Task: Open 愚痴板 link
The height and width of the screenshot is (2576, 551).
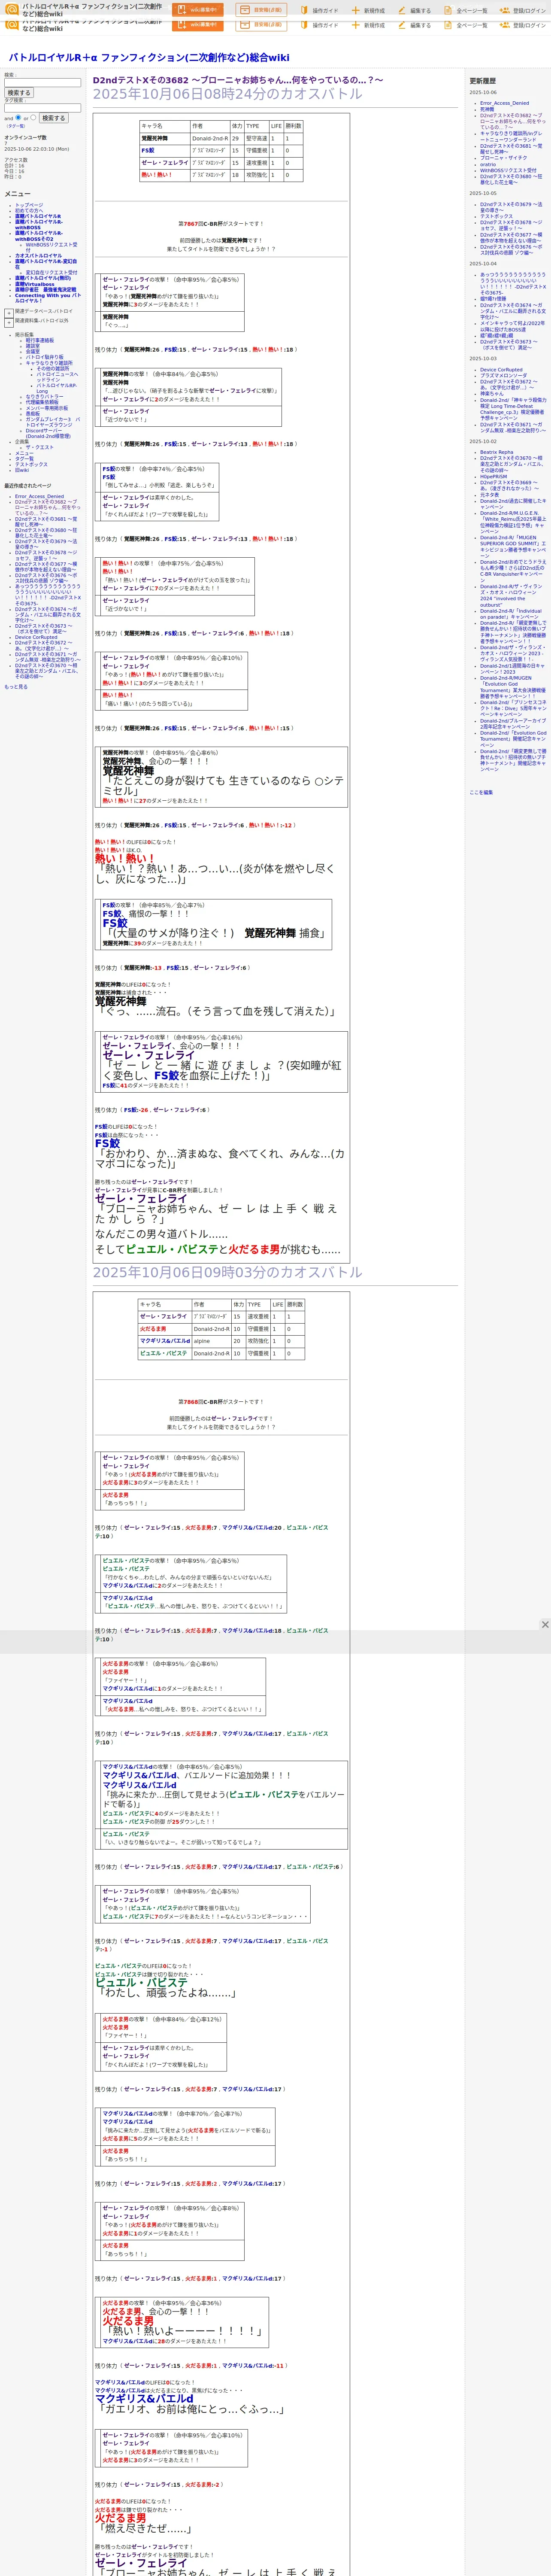Action: pos(33,414)
